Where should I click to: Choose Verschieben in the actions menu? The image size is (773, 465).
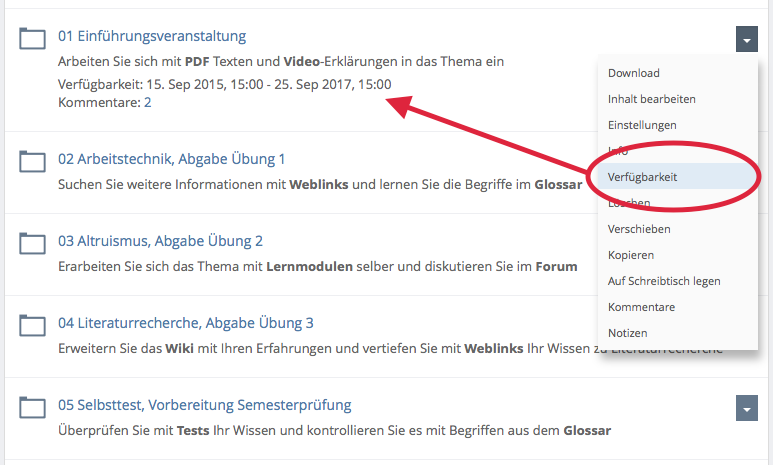(x=639, y=229)
